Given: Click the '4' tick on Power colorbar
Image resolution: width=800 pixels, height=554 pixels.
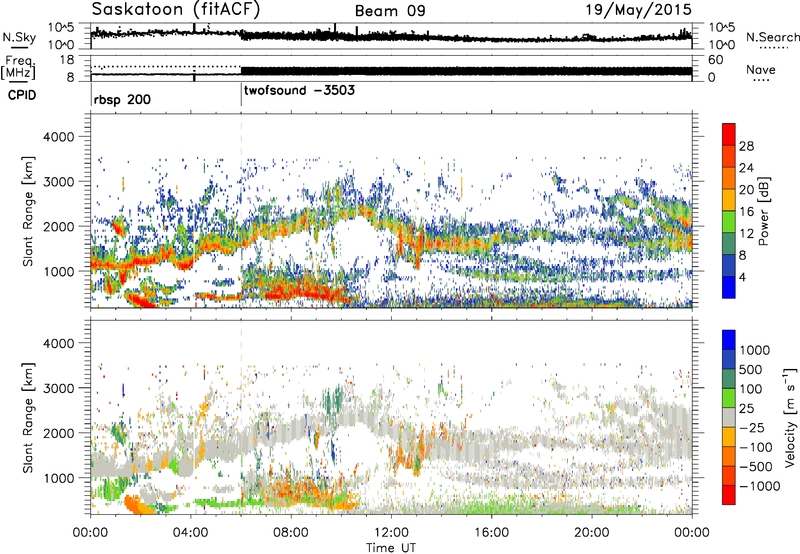Looking at the screenshot, I should (743, 277).
